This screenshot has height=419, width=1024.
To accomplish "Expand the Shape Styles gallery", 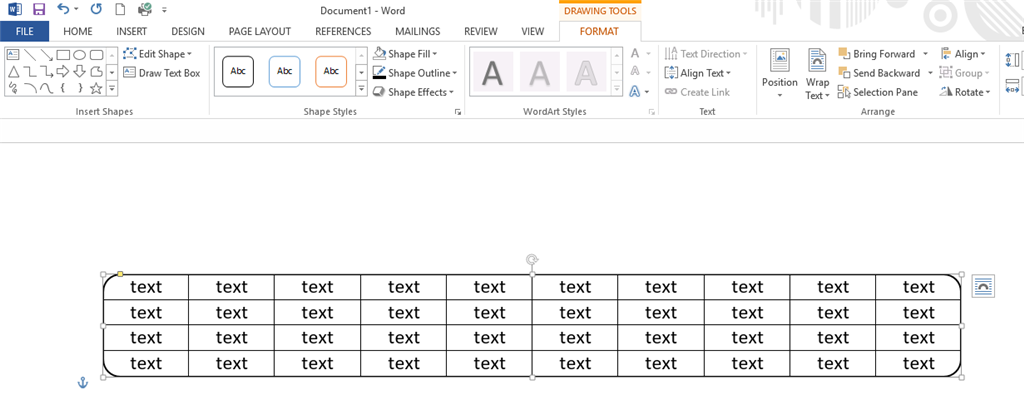I will click(x=361, y=88).
